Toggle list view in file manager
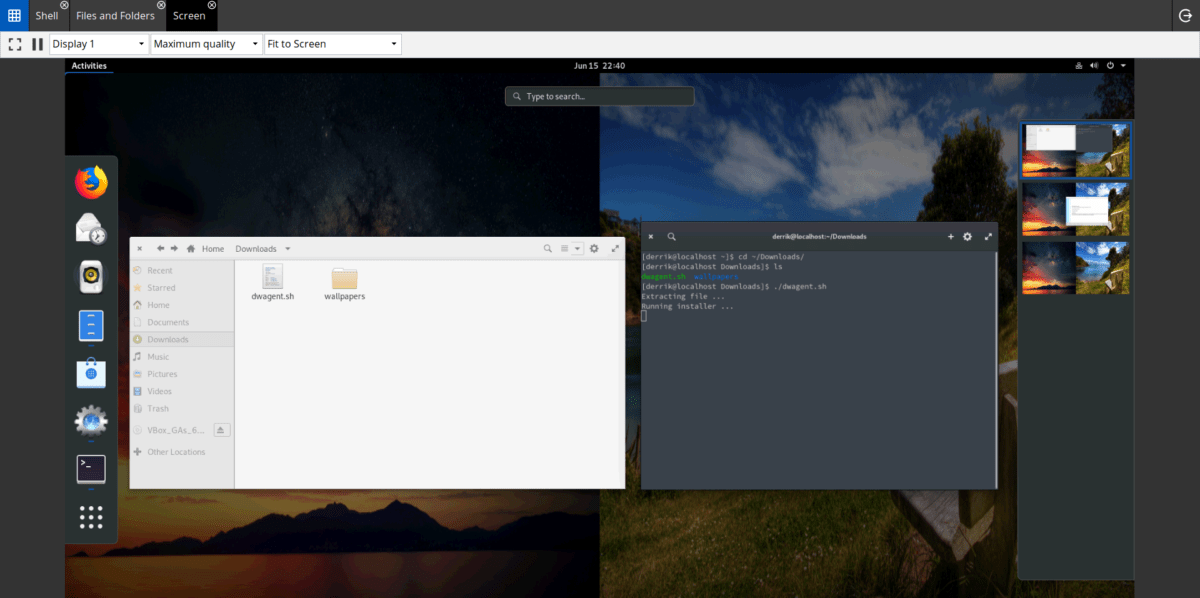The image size is (1200, 598). click(x=564, y=248)
